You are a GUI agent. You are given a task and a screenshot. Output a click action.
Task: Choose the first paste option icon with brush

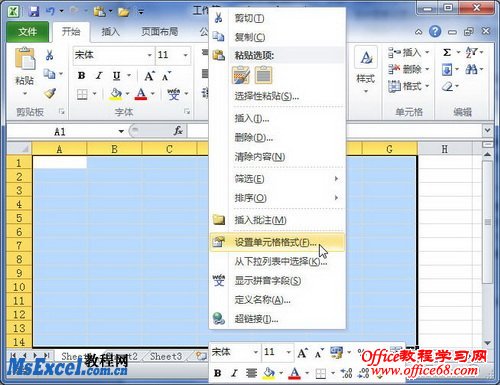pyautogui.click(x=241, y=74)
